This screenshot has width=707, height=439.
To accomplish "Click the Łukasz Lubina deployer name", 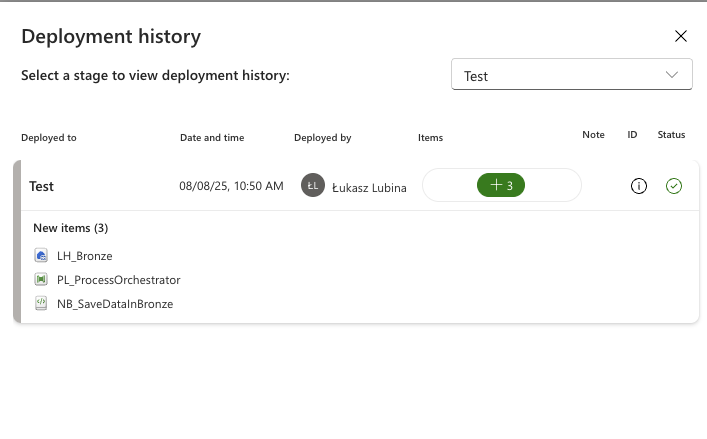I will pyautogui.click(x=369, y=187).
